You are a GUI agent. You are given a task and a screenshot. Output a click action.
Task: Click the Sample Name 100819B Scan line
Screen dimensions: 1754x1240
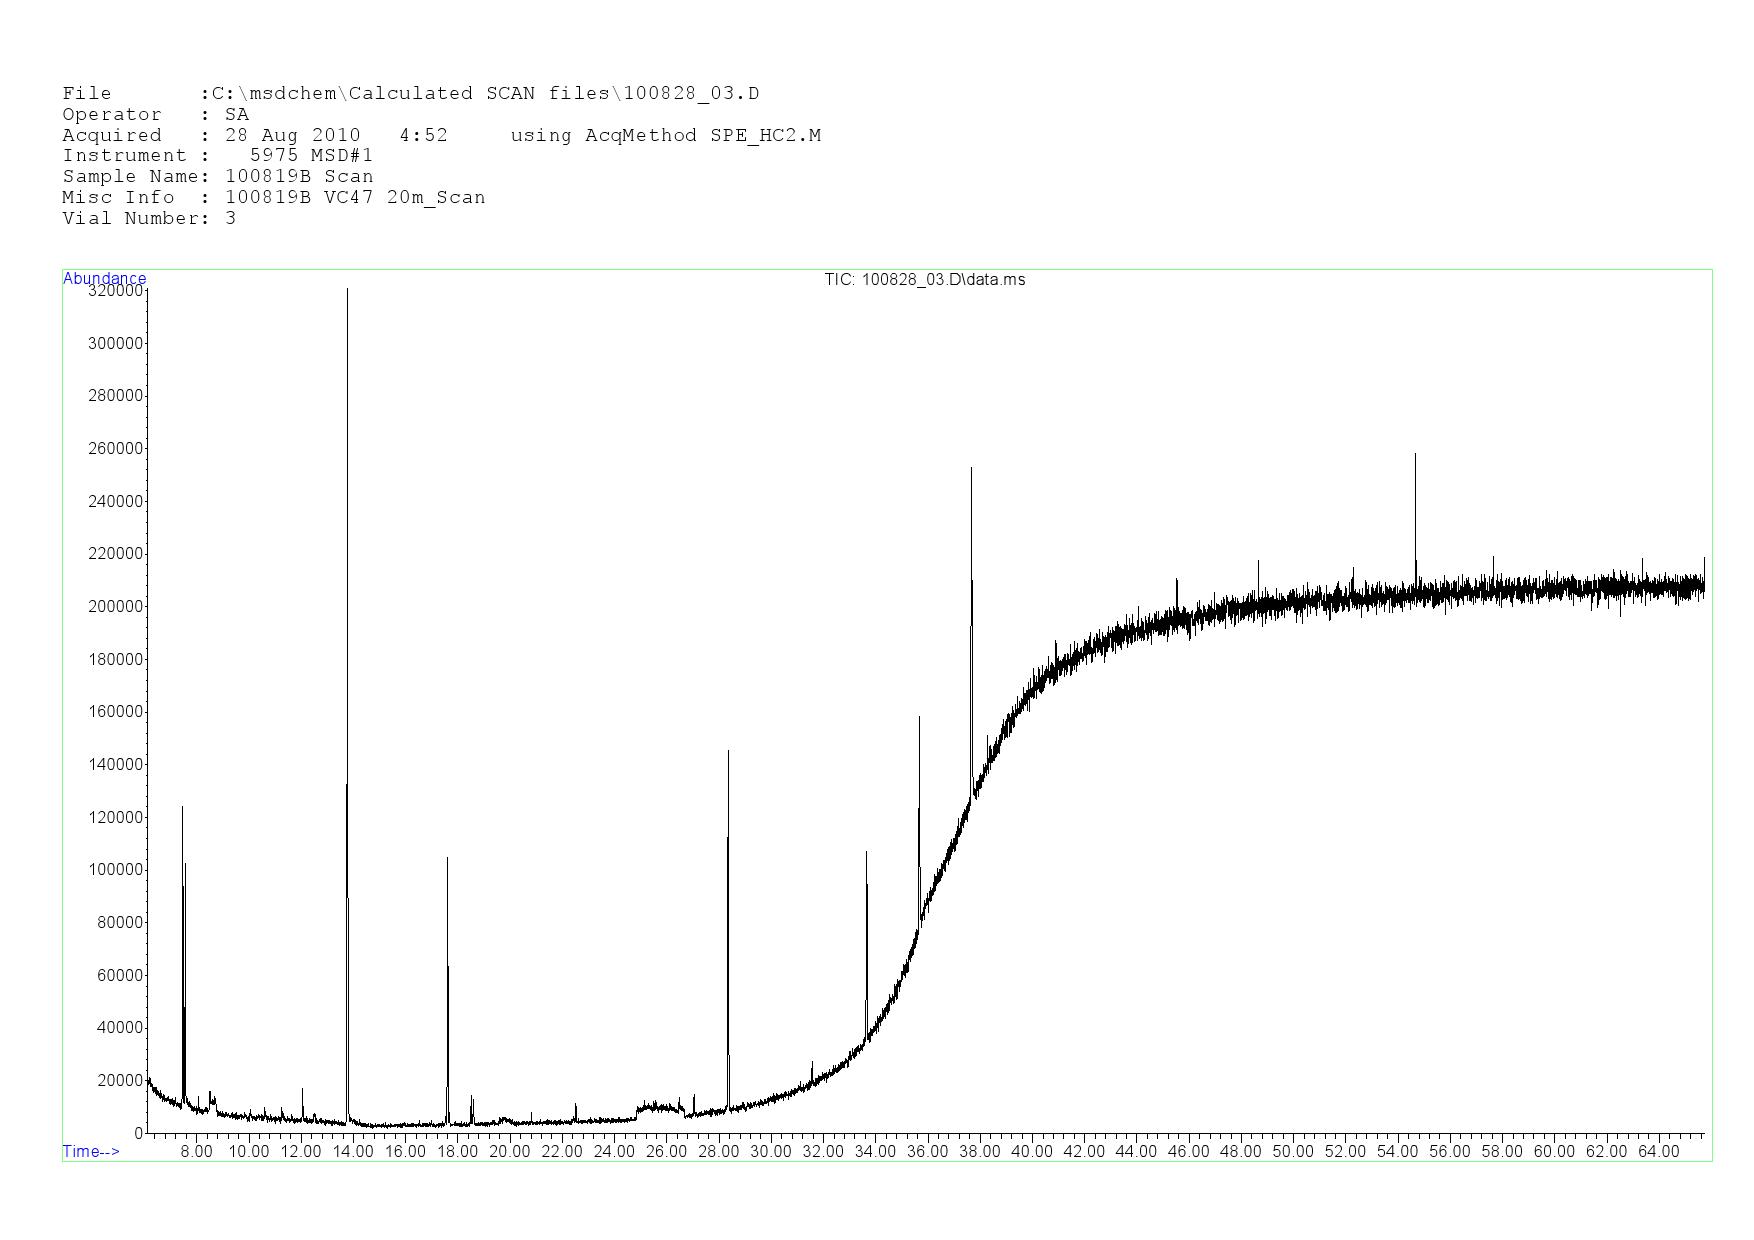pos(218,176)
